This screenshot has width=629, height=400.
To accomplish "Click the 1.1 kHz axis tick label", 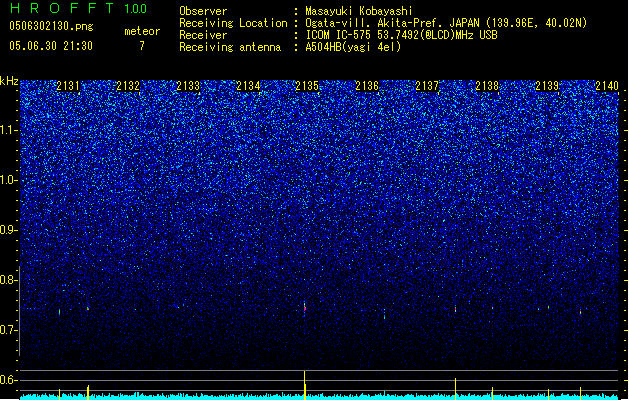I will tap(9, 130).
